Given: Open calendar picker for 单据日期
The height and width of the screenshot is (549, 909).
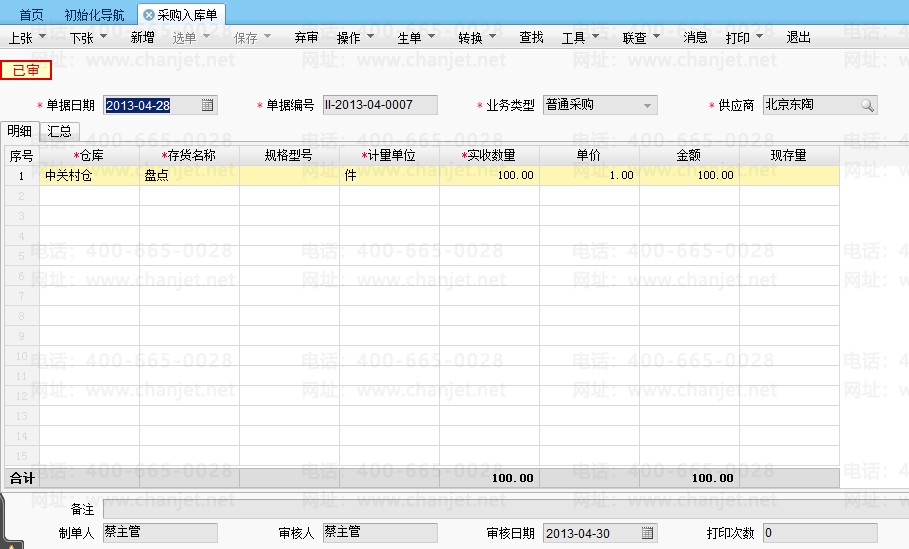Looking at the screenshot, I should [x=207, y=105].
